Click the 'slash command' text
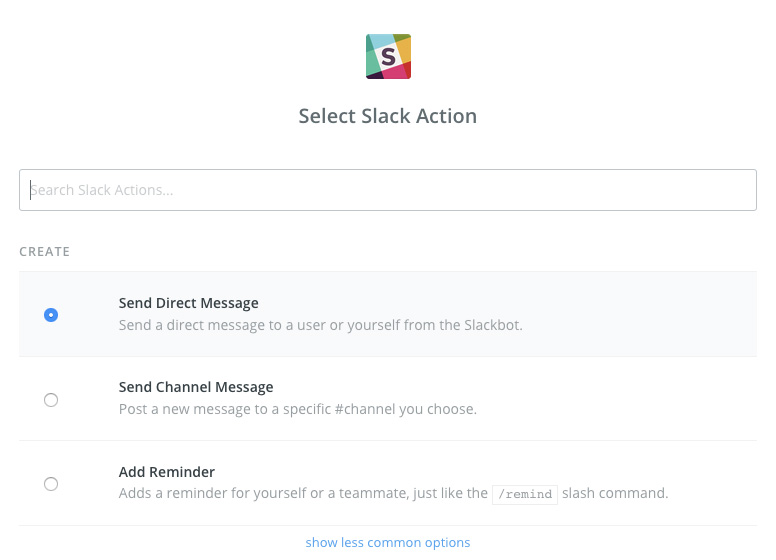This screenshot has height=560, width=776. pyautogui.click(x=615, y=493)
